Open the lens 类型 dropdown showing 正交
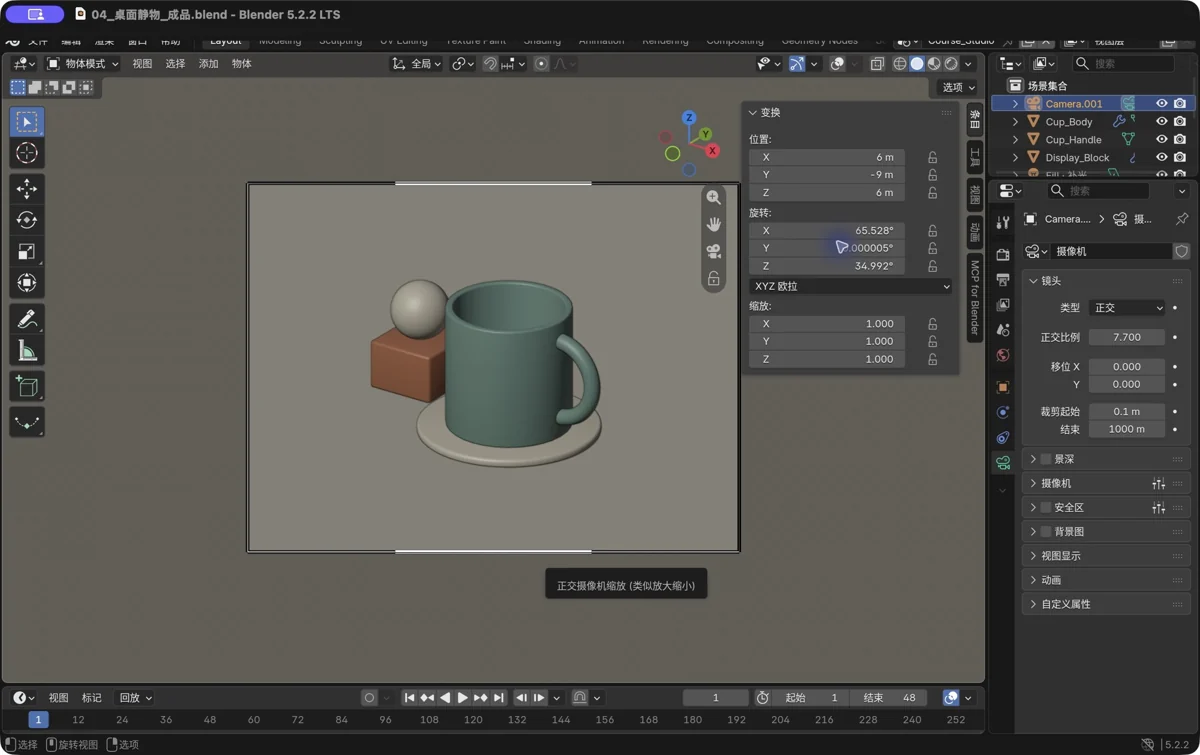The width and height of the screenshot is (1200, 755). pos(1127,308)
